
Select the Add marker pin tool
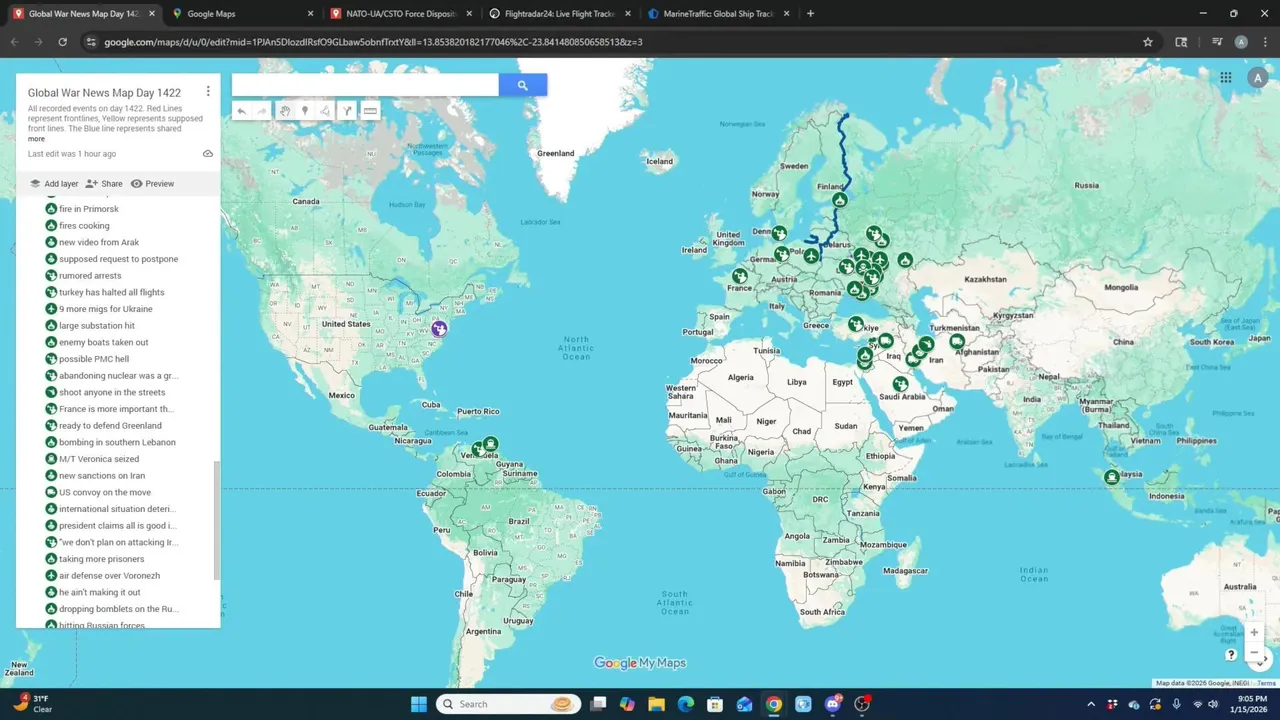point(305,111)
